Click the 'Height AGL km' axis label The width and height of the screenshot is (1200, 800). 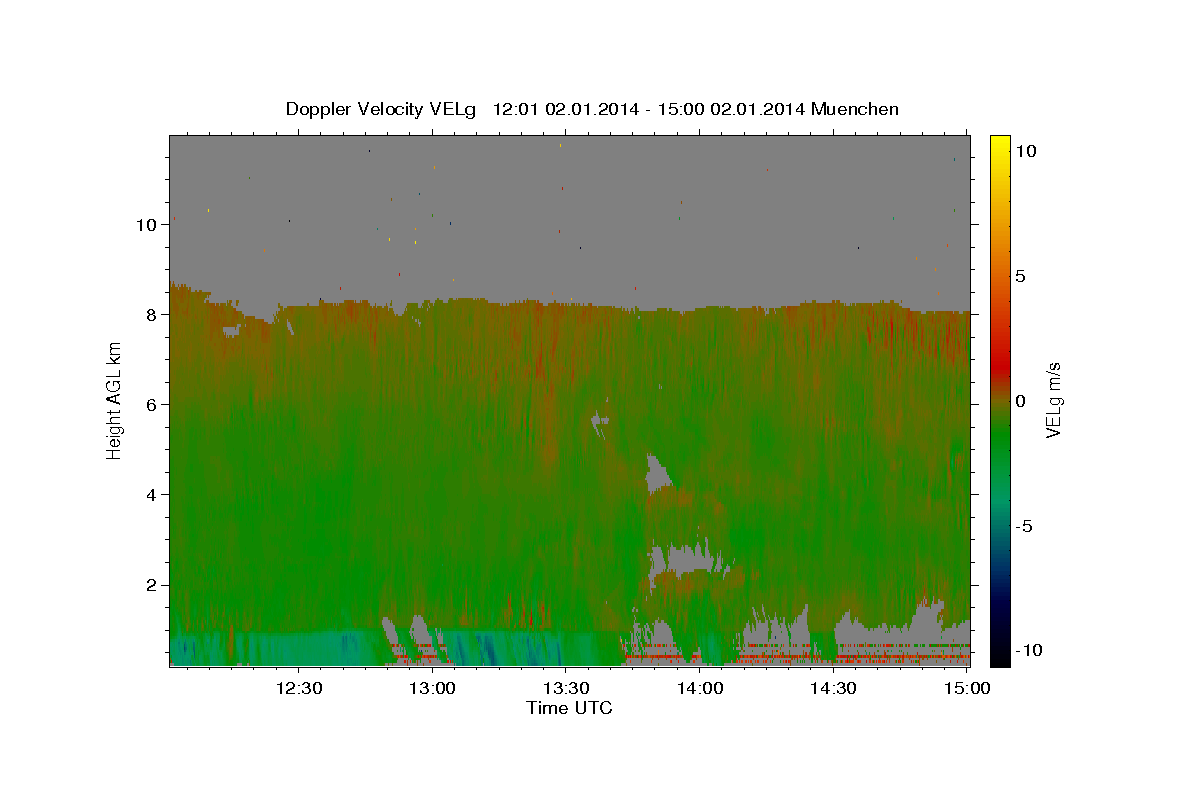click(x=114, y=400)
